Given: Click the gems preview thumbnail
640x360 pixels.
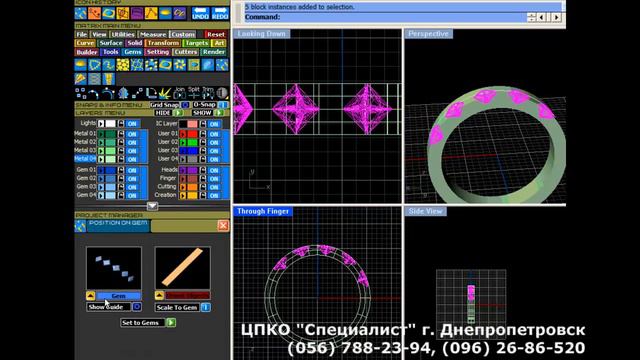Looking at the screenshot, I should 114,268.
